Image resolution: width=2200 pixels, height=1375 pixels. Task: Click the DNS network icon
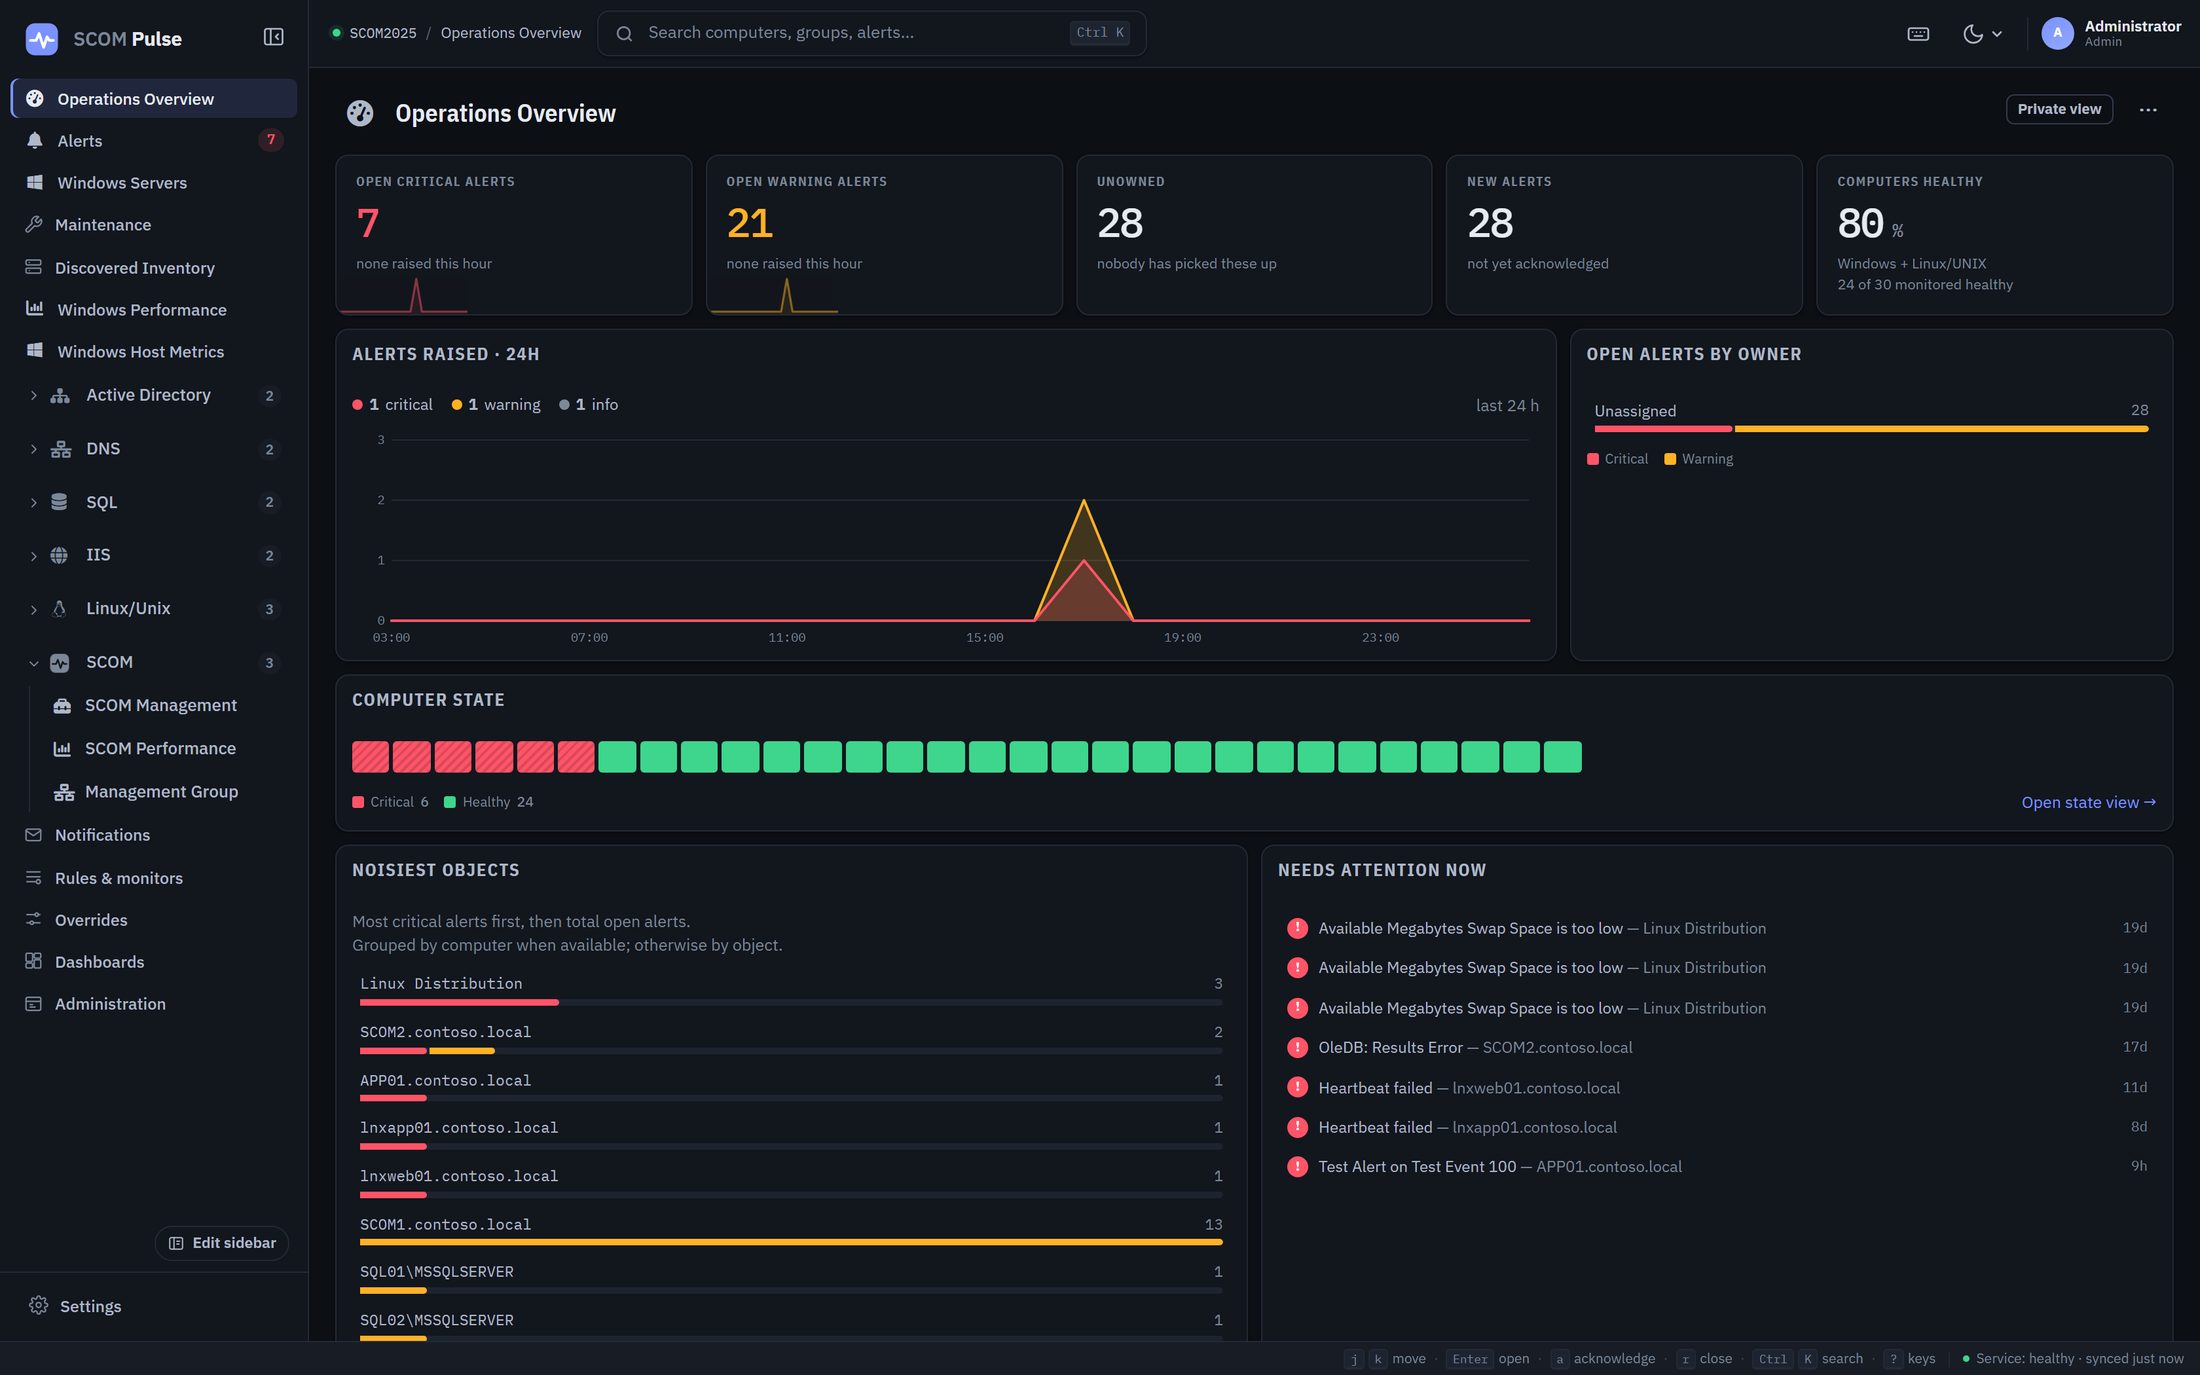[x=61, y=449]
